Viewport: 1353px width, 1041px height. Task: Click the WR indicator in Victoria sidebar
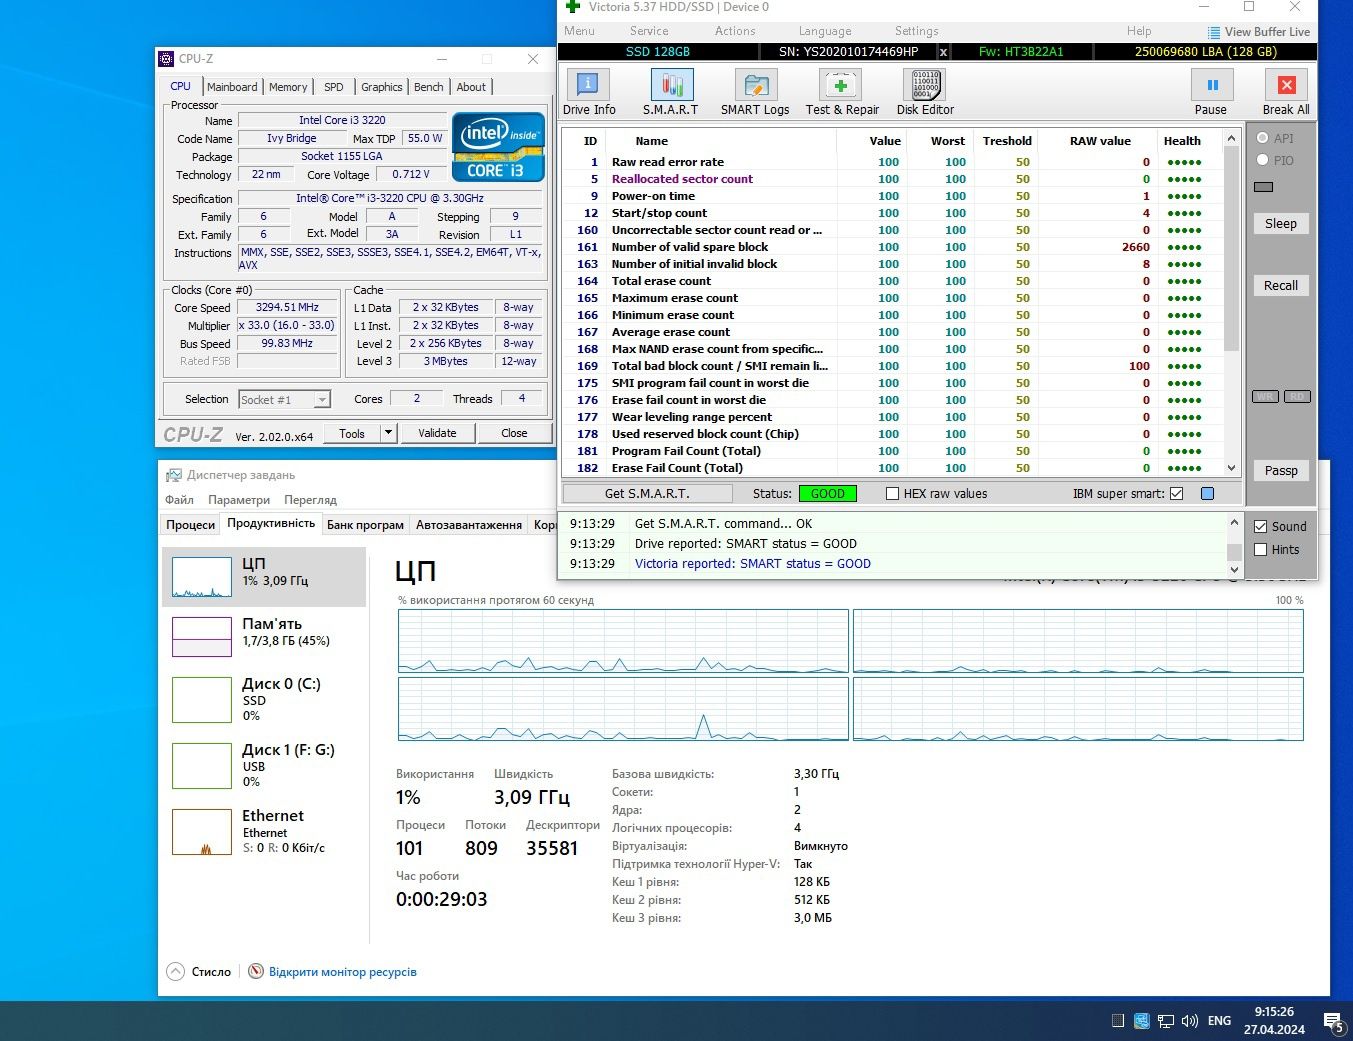pos(1265,397)
